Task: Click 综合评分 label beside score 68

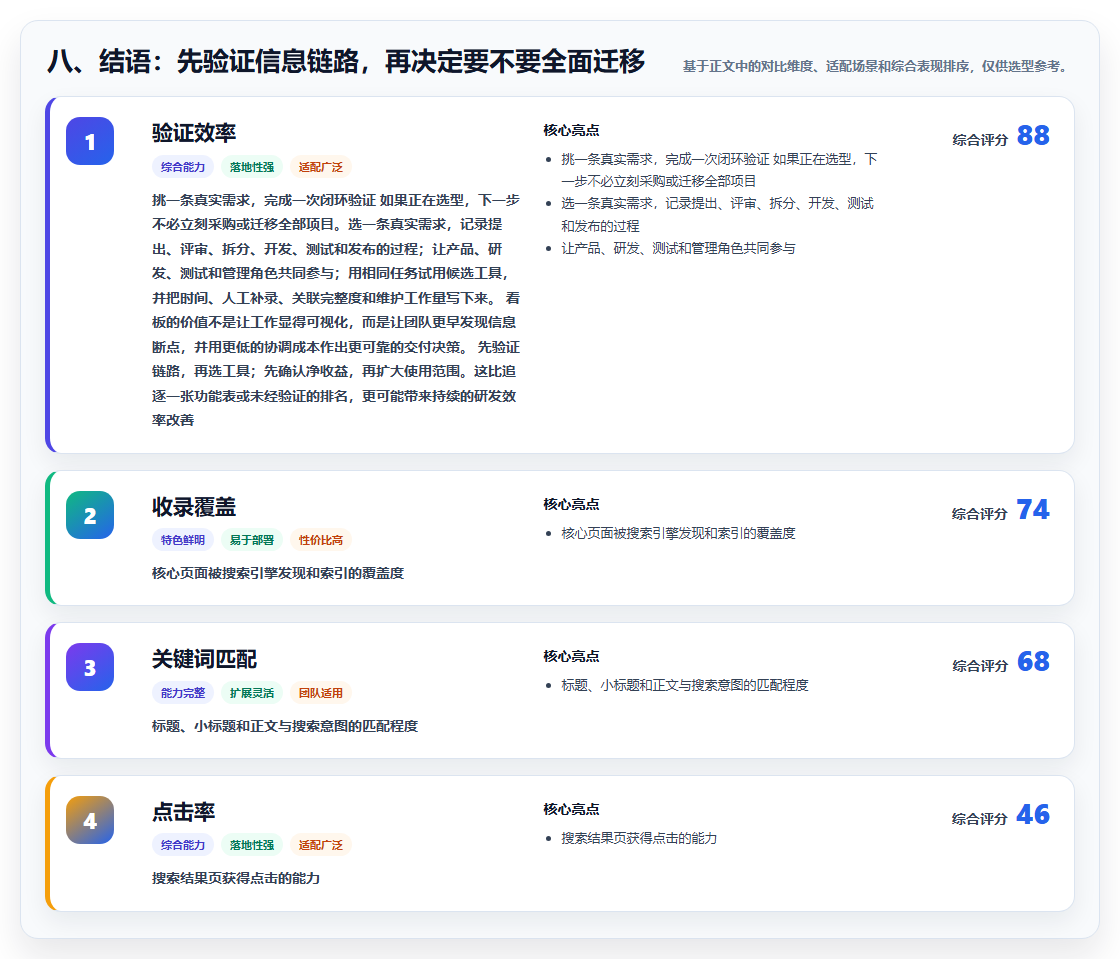Action: 980,666
